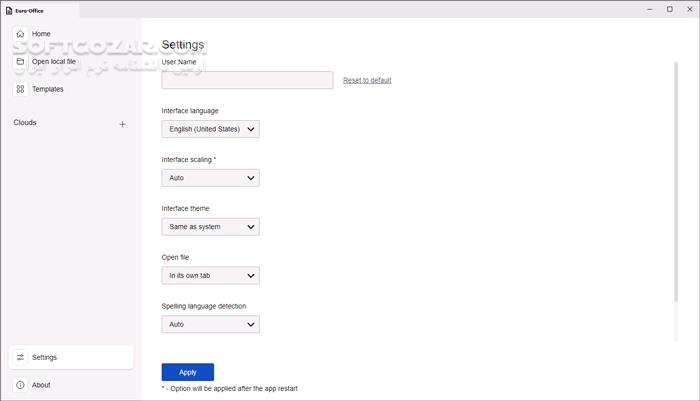Image resolution: width=700 pixels, height=401 pixels.
Task: Select the Settings sidebar item
Action: [71, 357]
